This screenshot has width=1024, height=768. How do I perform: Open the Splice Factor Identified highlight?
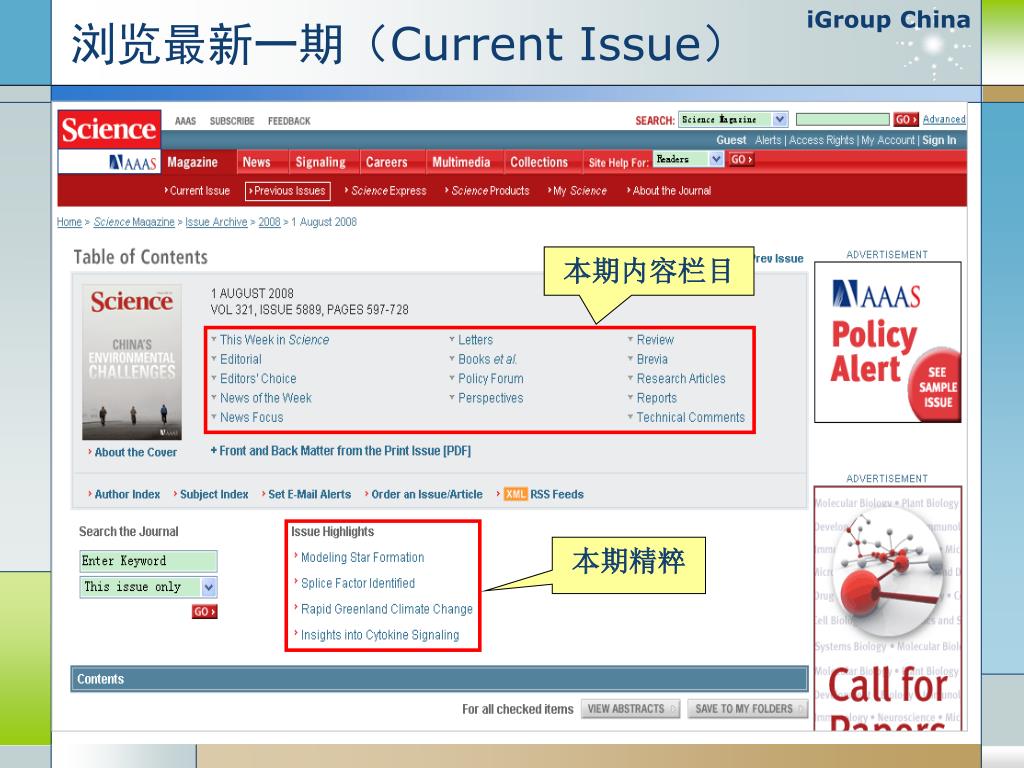358,583
